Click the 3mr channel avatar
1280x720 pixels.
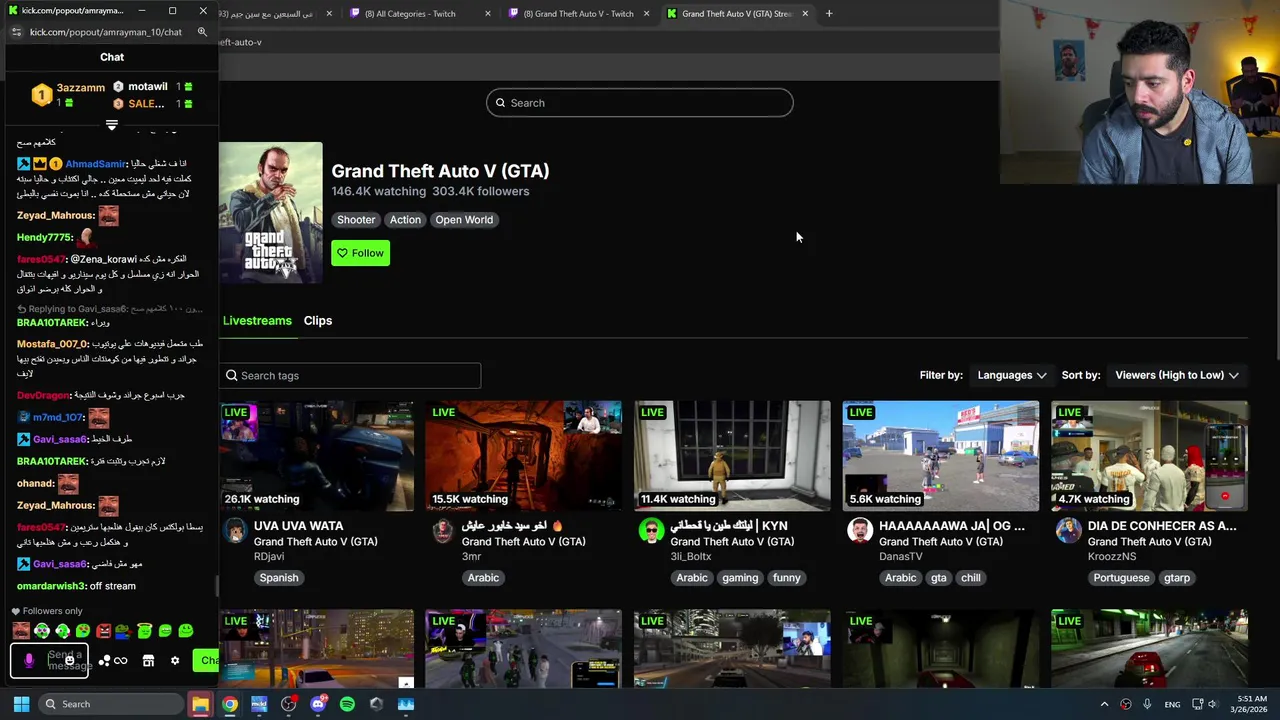[x=443, y=530]
